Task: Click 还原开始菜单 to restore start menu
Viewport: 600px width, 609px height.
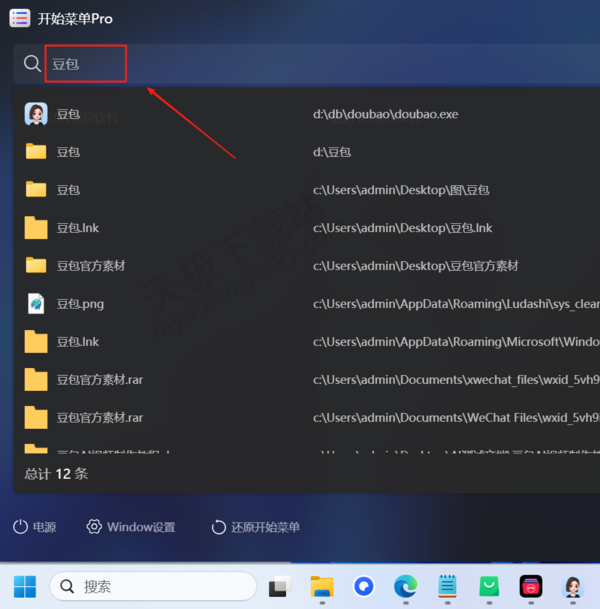Action: [256, 527]
